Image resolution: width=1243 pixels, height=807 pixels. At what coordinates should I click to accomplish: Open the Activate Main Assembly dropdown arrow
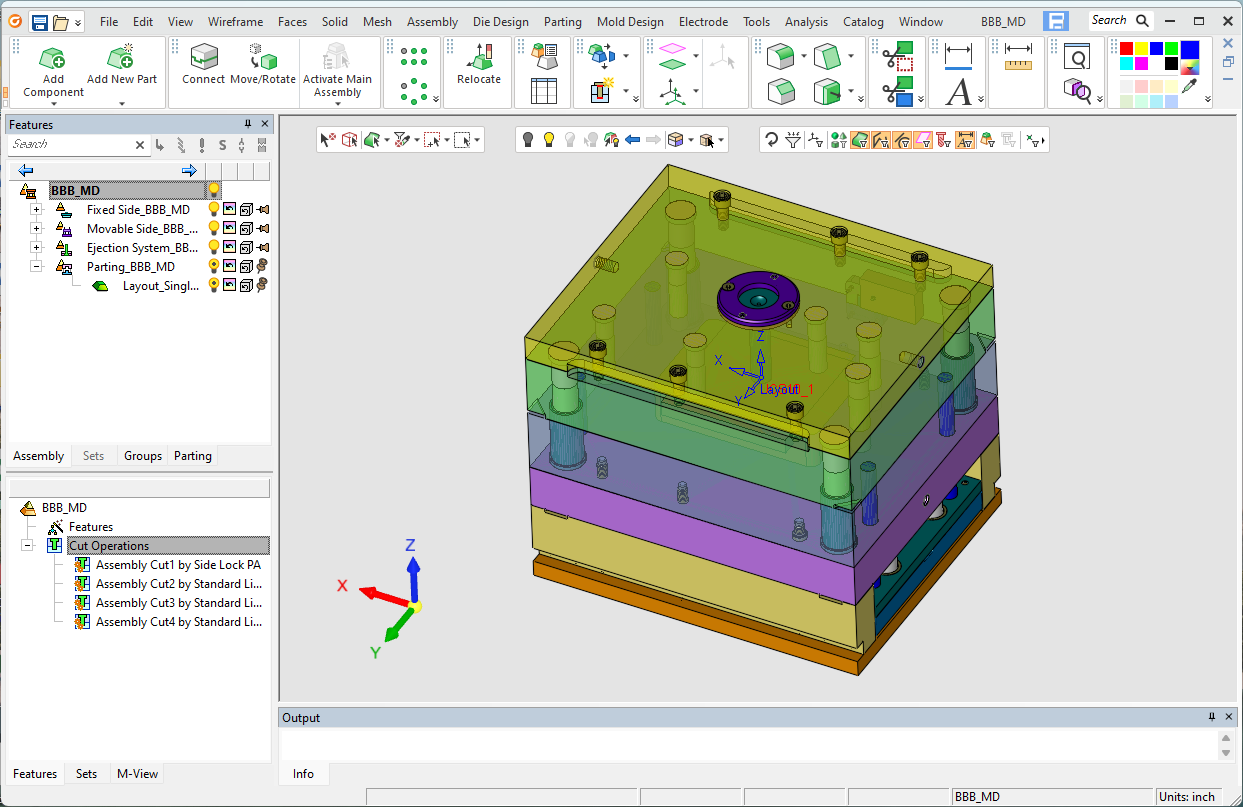tap(338, 103)
